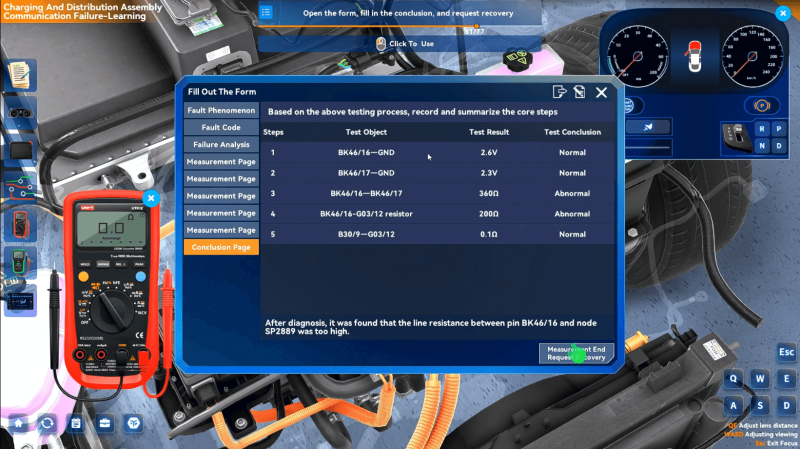Select gear D on the dashboard shifter
Viewport: 800px width, 449px height.
[779, 146]
